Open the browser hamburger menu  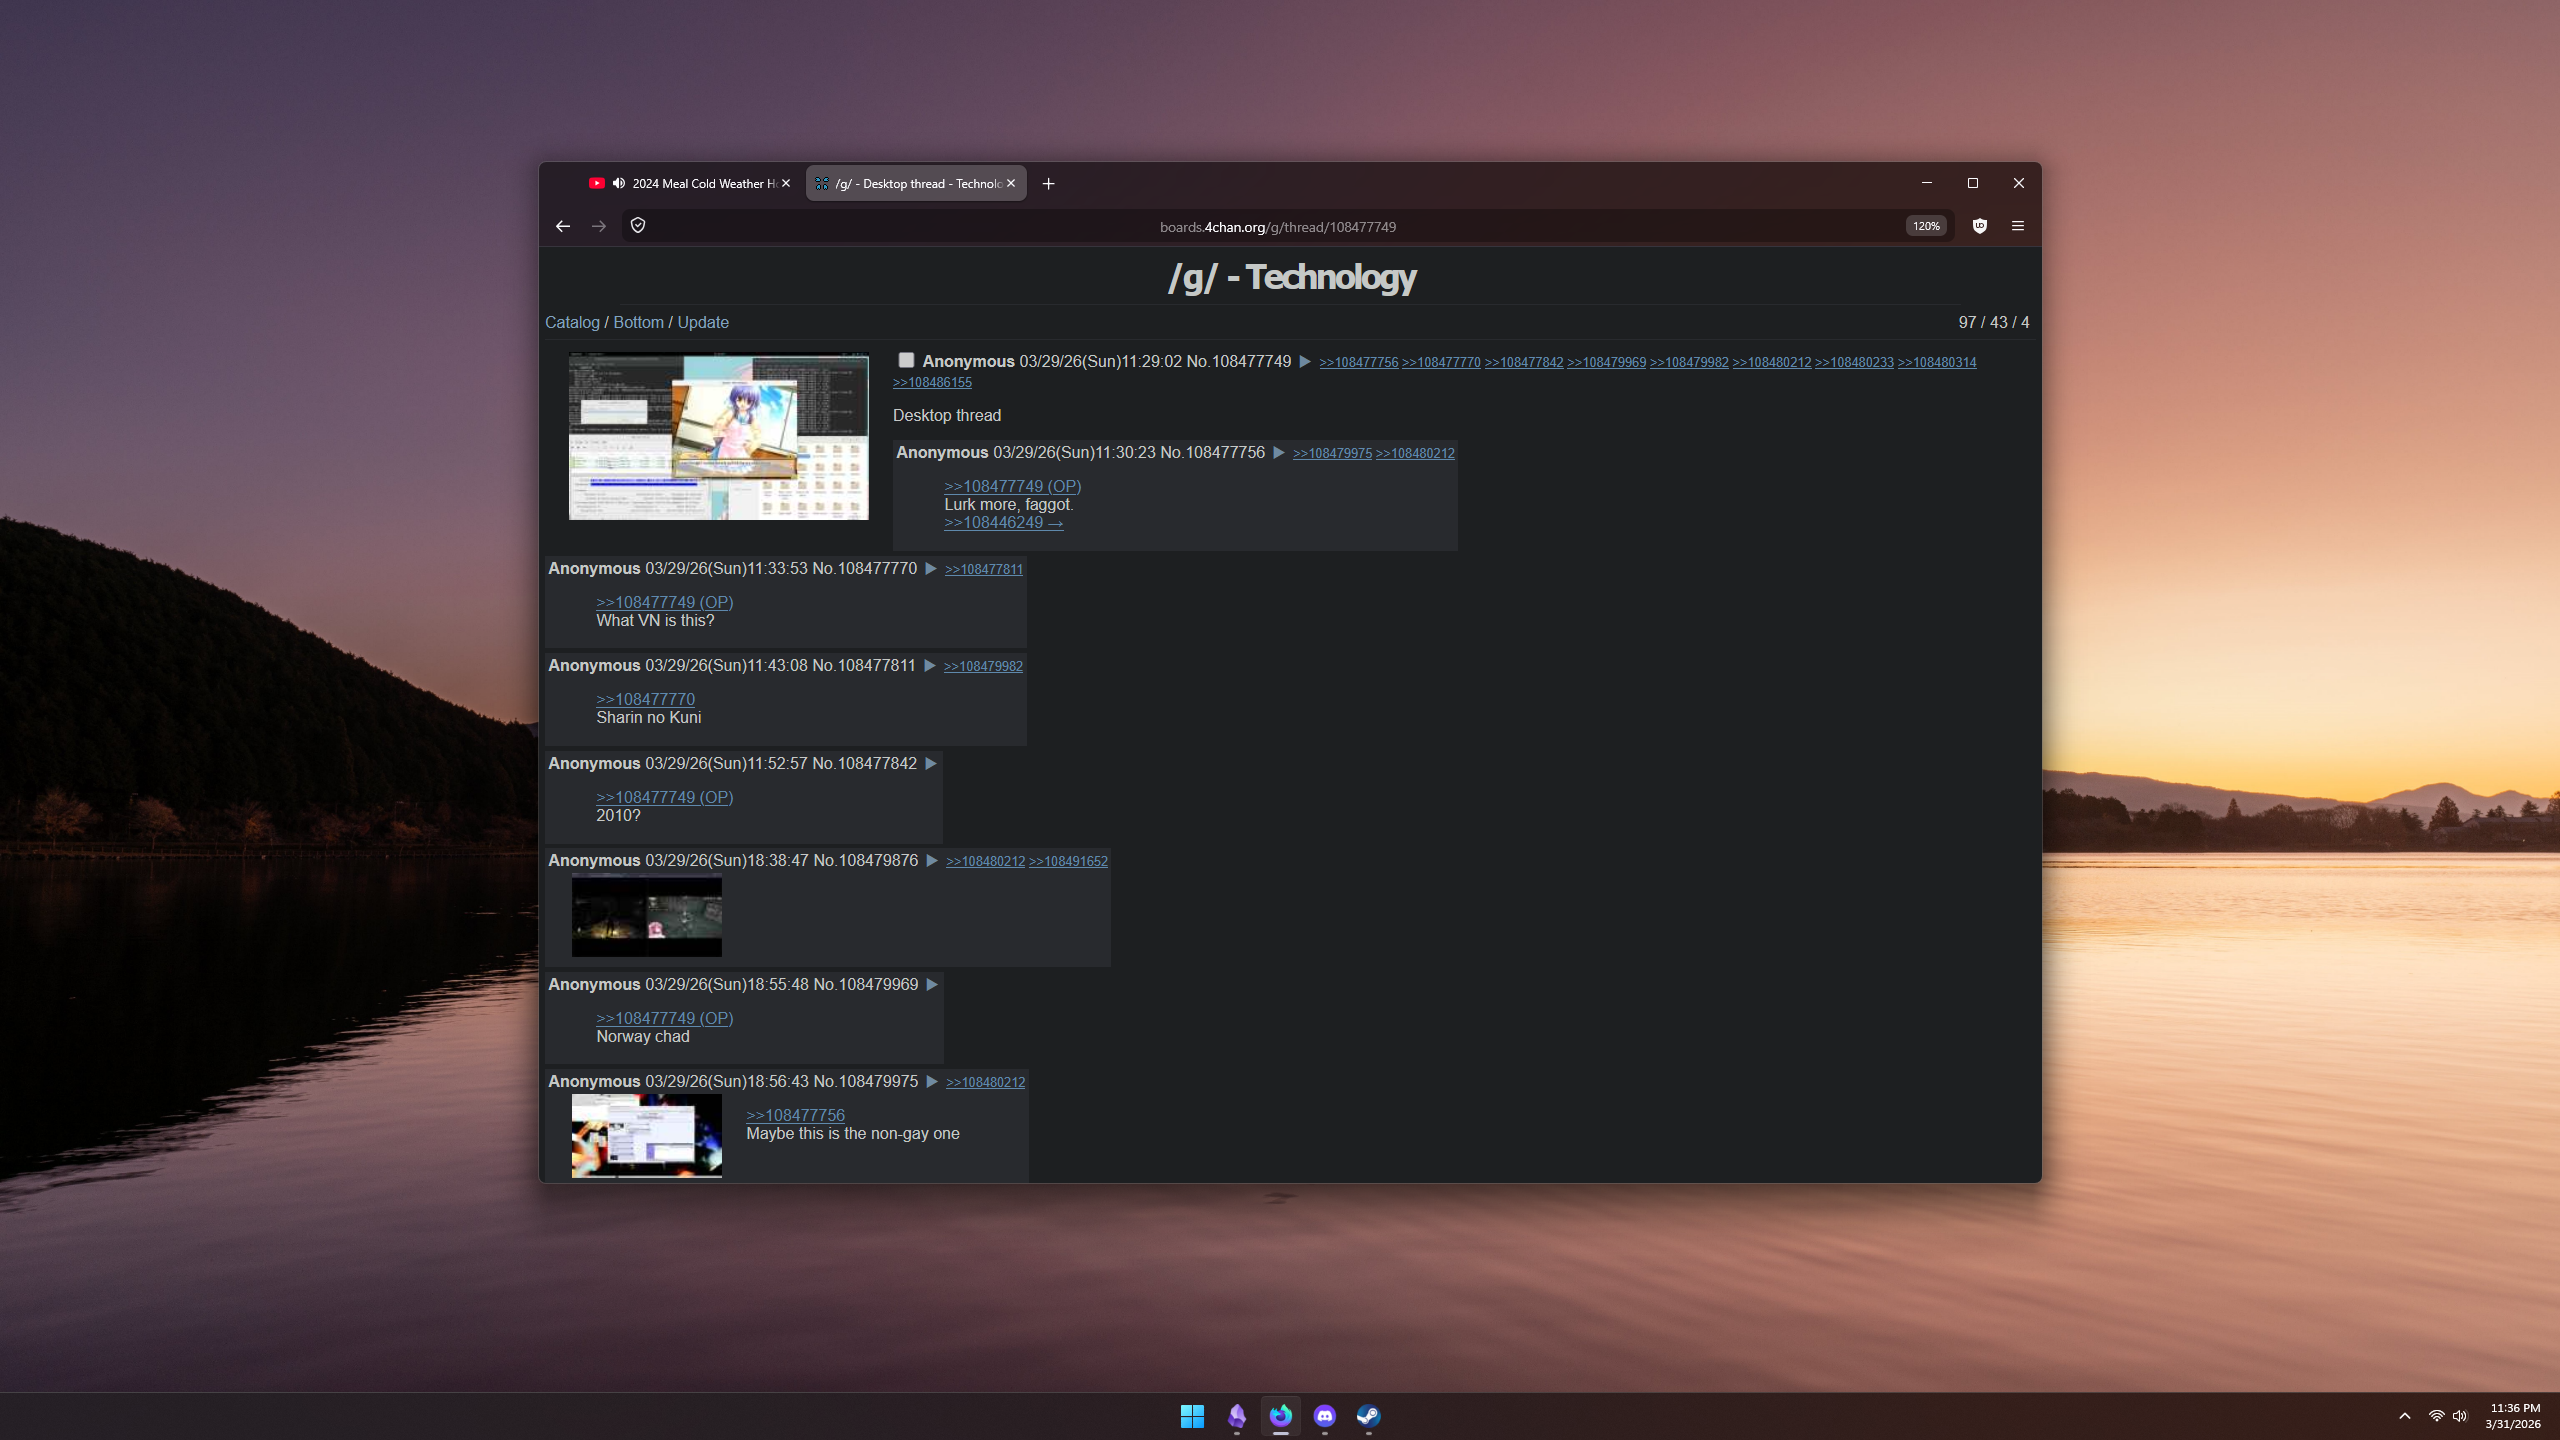click(x=2018, y=226)
